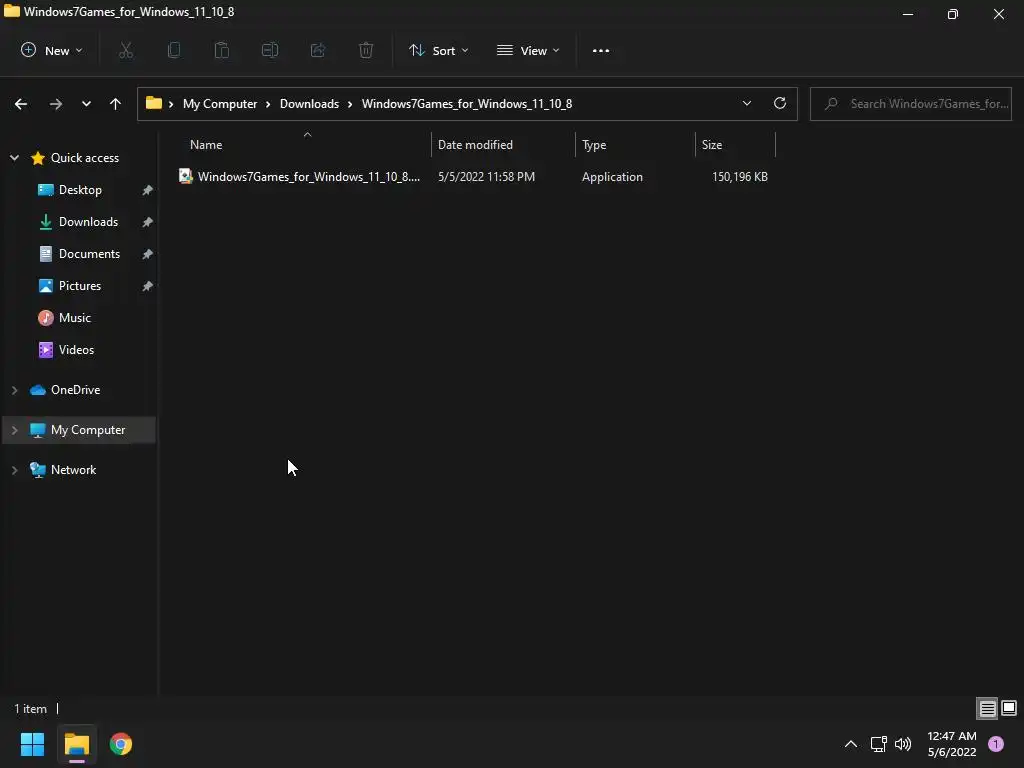Screen dimensions: 1024x768
Task: Click the Delete trash icon
Action: coord(366,50)
